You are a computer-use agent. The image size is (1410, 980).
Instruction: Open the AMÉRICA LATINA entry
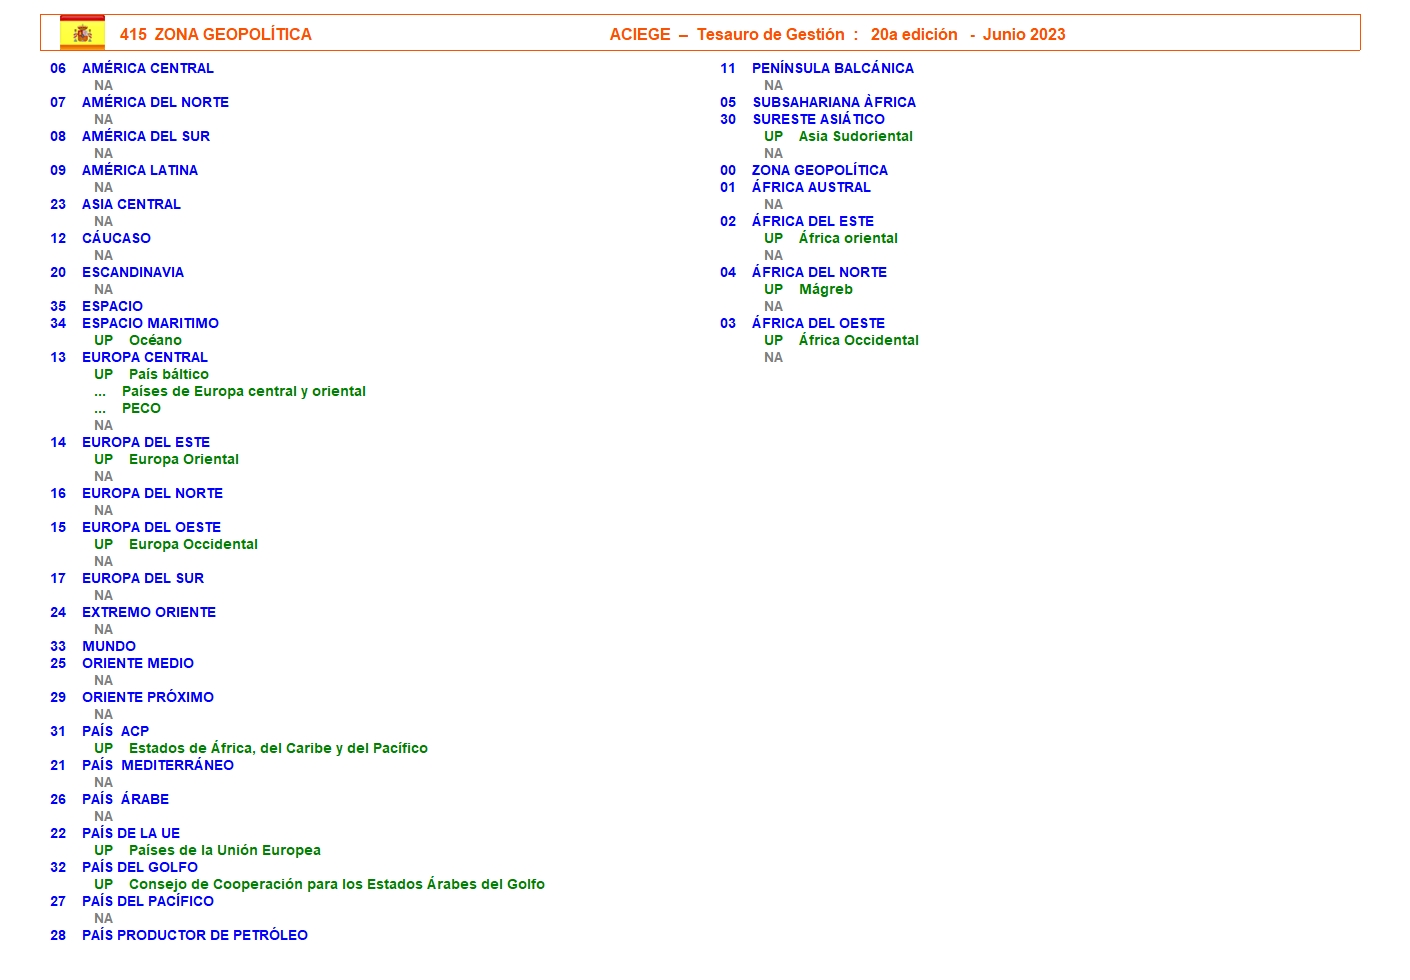click(139, 170)
